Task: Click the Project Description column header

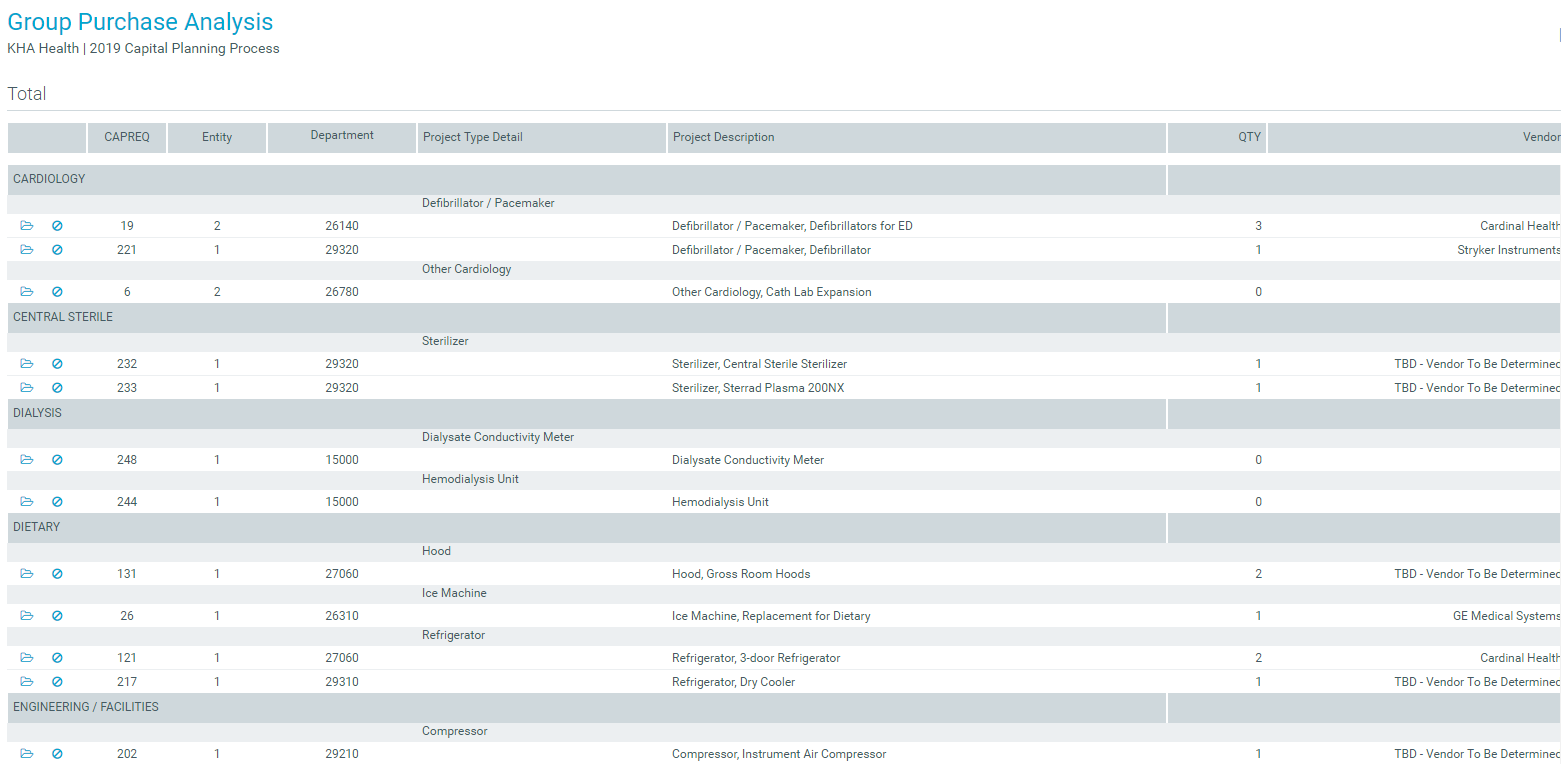Action: (x=916, y=138)
